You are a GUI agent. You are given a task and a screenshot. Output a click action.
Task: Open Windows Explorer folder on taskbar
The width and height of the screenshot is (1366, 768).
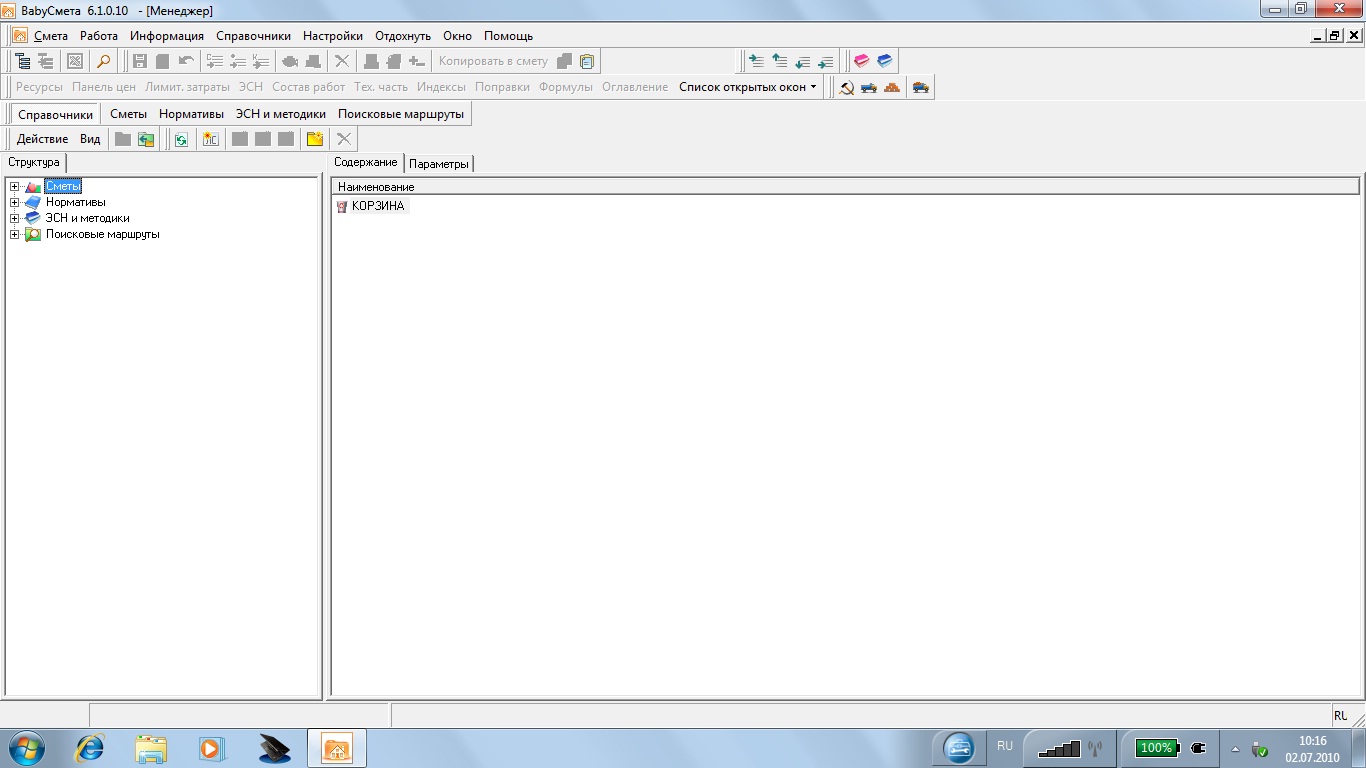pos(152,747)
